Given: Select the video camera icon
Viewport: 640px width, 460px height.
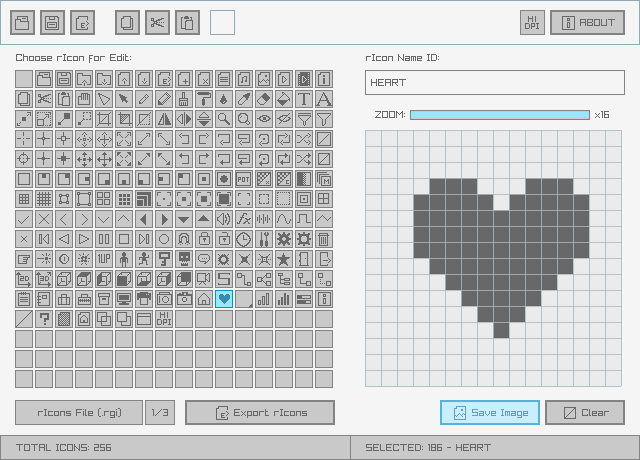Looking at the screenshot, I should click(204, 279).
